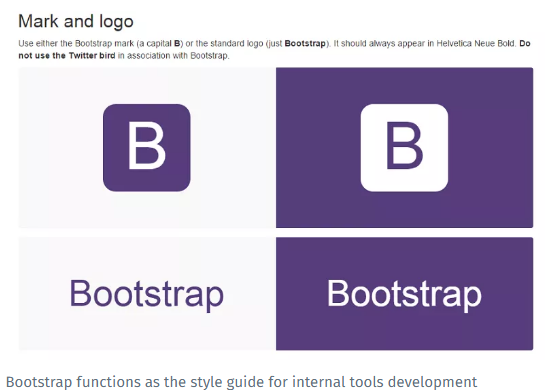Click the 'Mark and logo' heading
The image size is (545, 390).
[x=76, y=22]
